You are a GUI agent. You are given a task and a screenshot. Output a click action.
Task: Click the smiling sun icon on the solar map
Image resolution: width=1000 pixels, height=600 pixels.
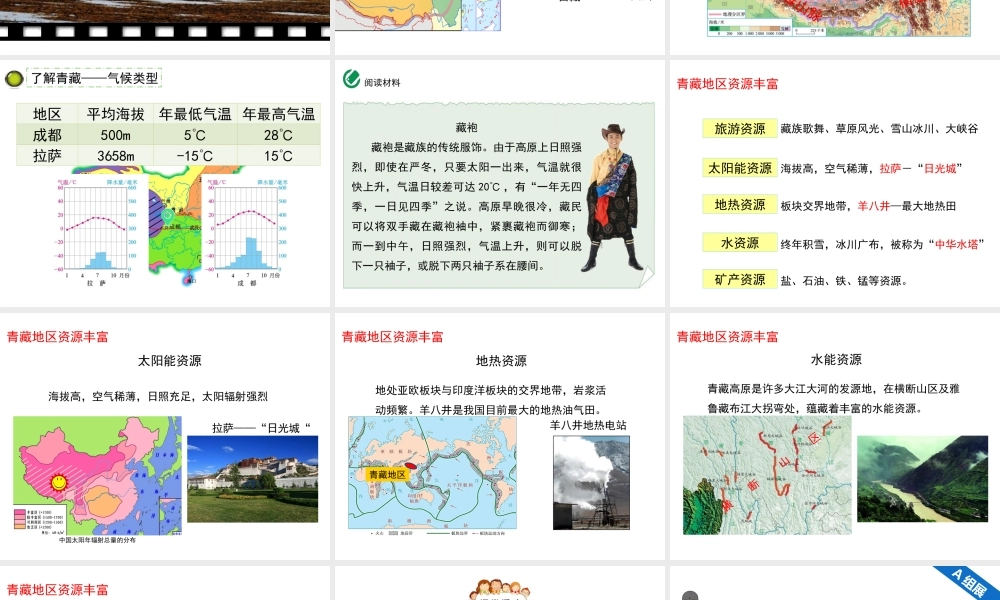tap(59, 482)
